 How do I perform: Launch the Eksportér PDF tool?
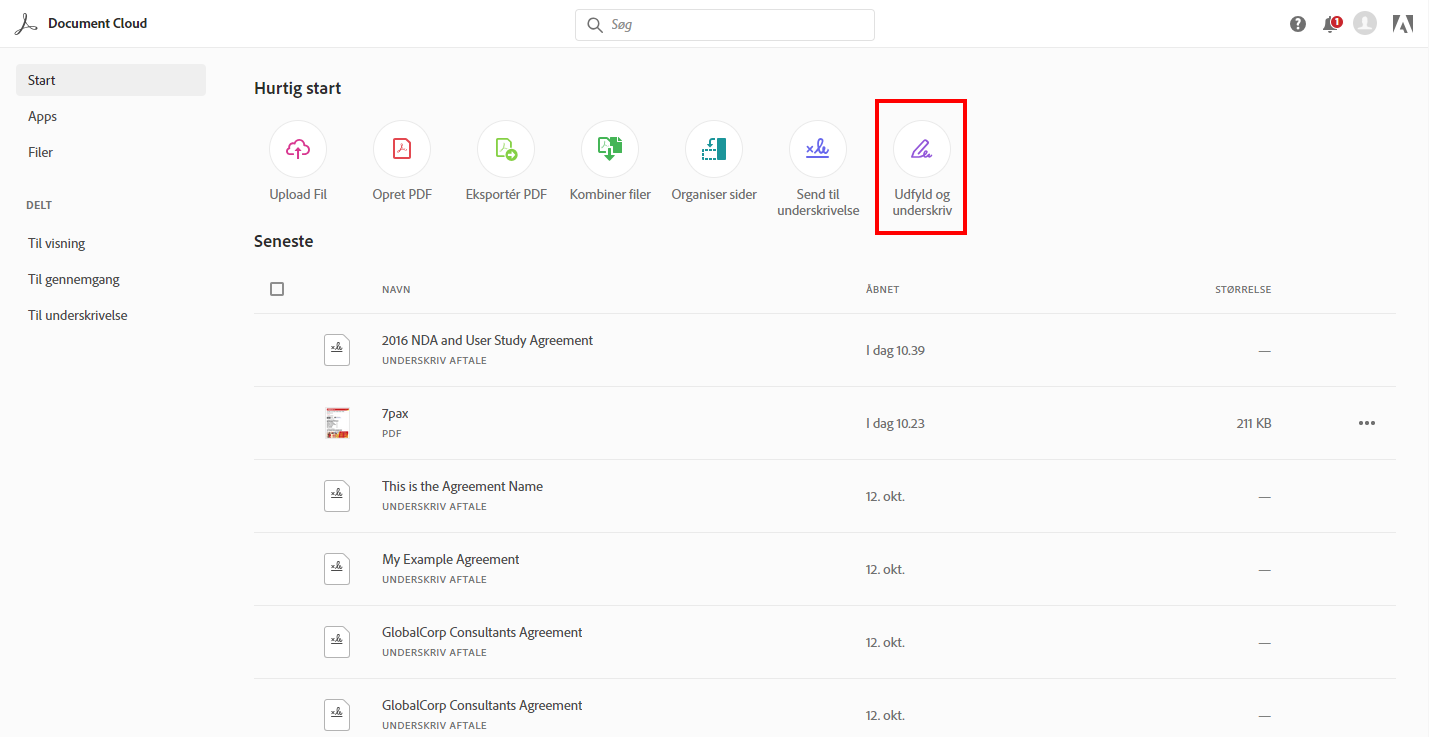click(x=506, y=149)
